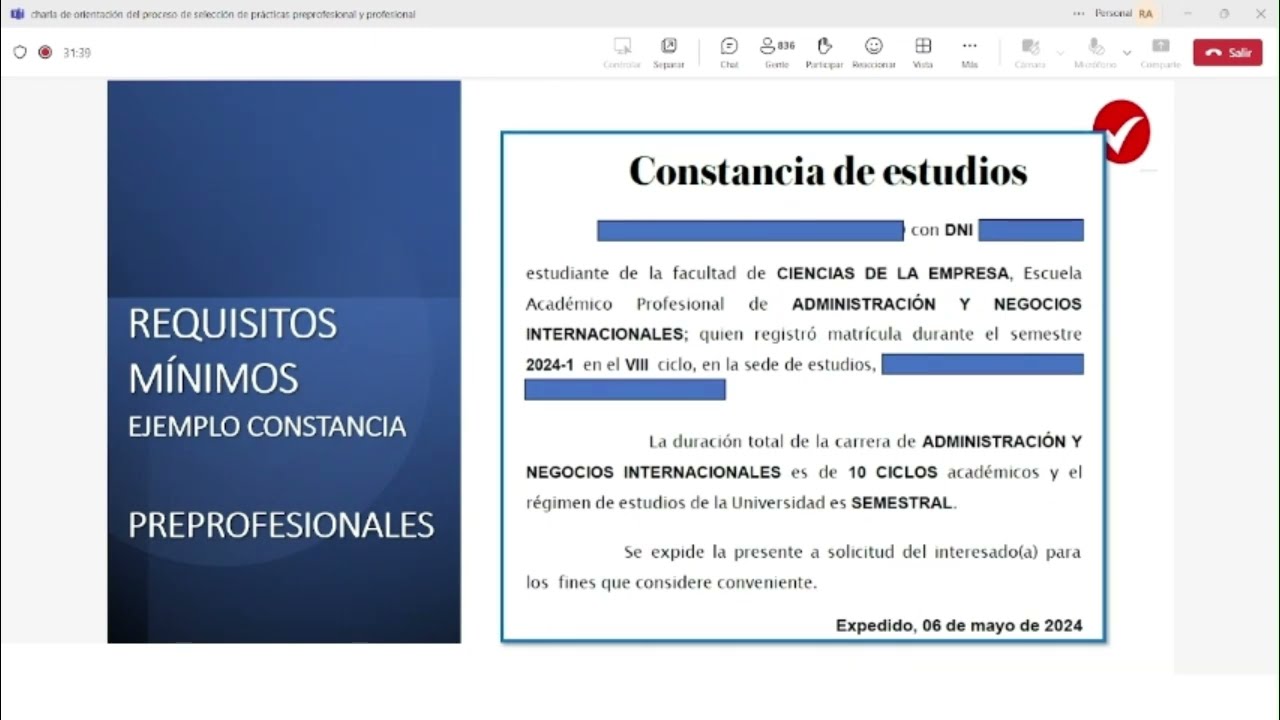Toggle the Micrófono mute button
This screenshot has height=720, width=1280.
coord(1095,51)
